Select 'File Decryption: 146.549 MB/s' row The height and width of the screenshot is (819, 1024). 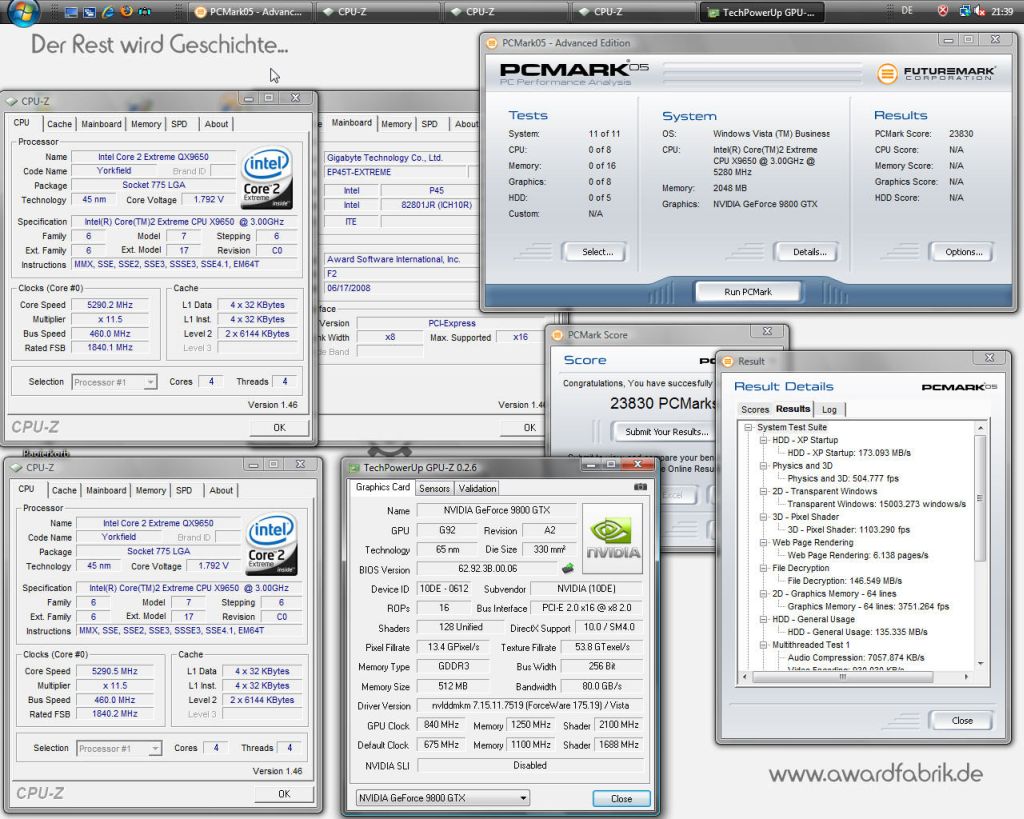tap(844, 581)
